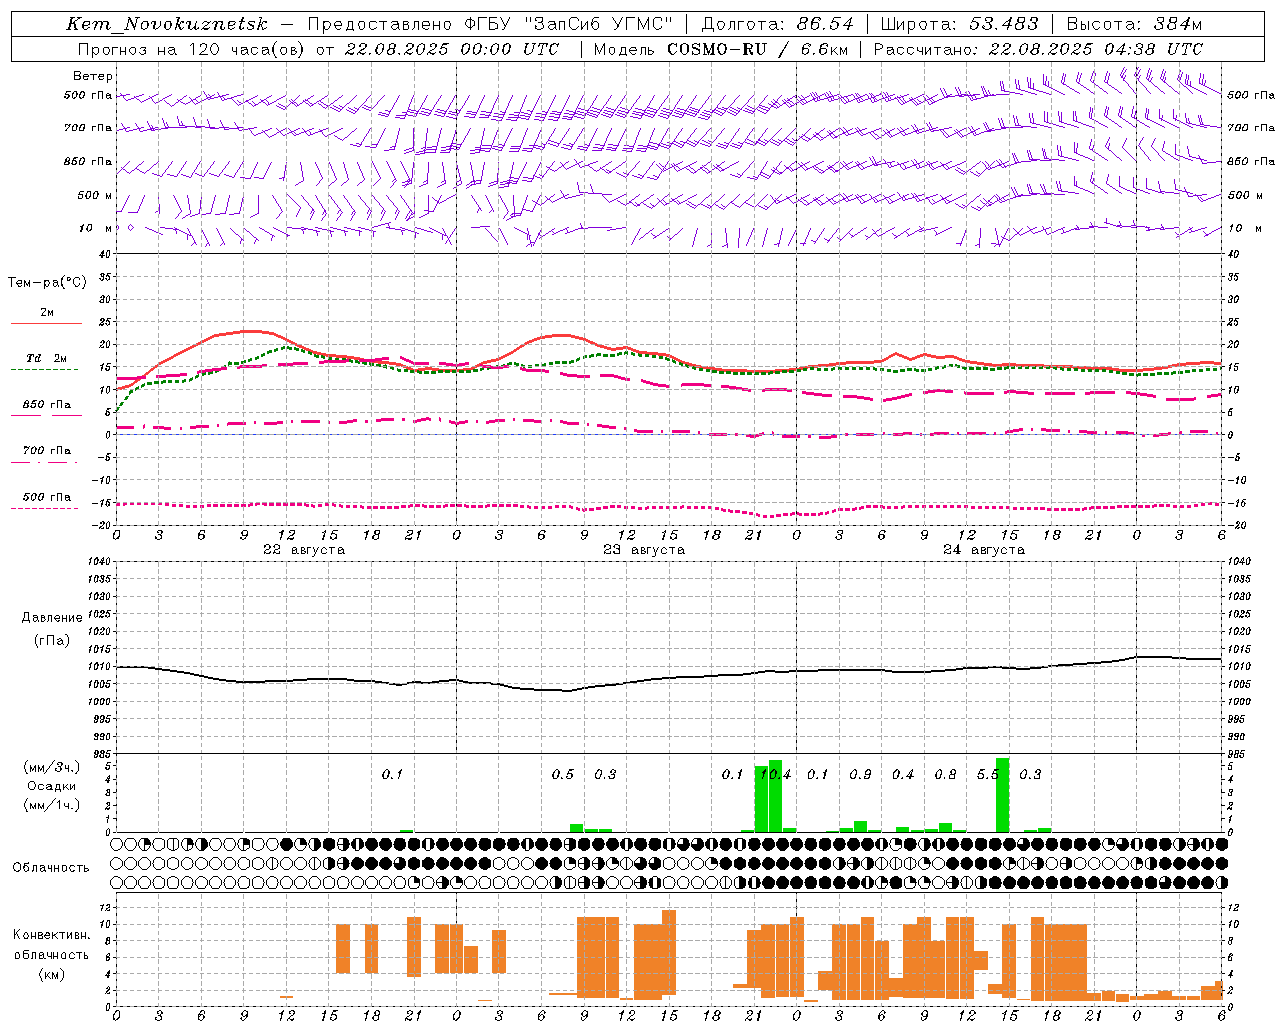Click the "5.5" precipitation value
Screen dimensions: 1280x1024
(x=988, y=774)
